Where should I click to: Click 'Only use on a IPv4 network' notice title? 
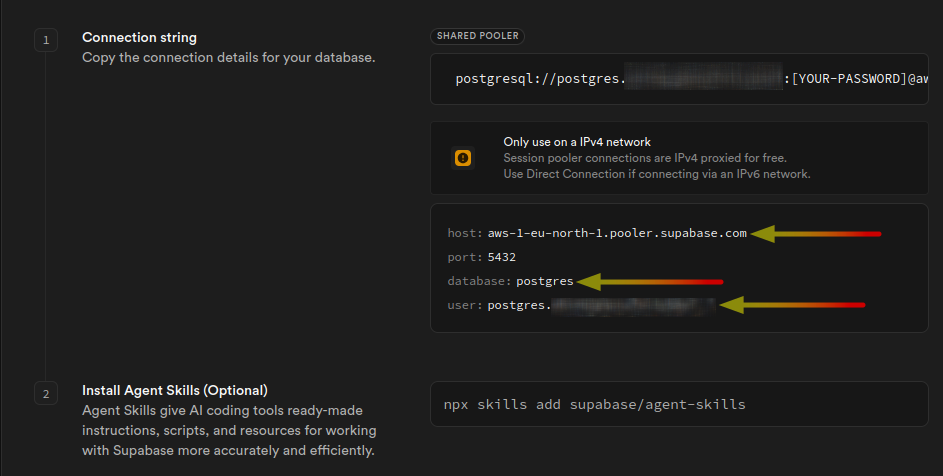pyautogui.click(x=577, y=142)
